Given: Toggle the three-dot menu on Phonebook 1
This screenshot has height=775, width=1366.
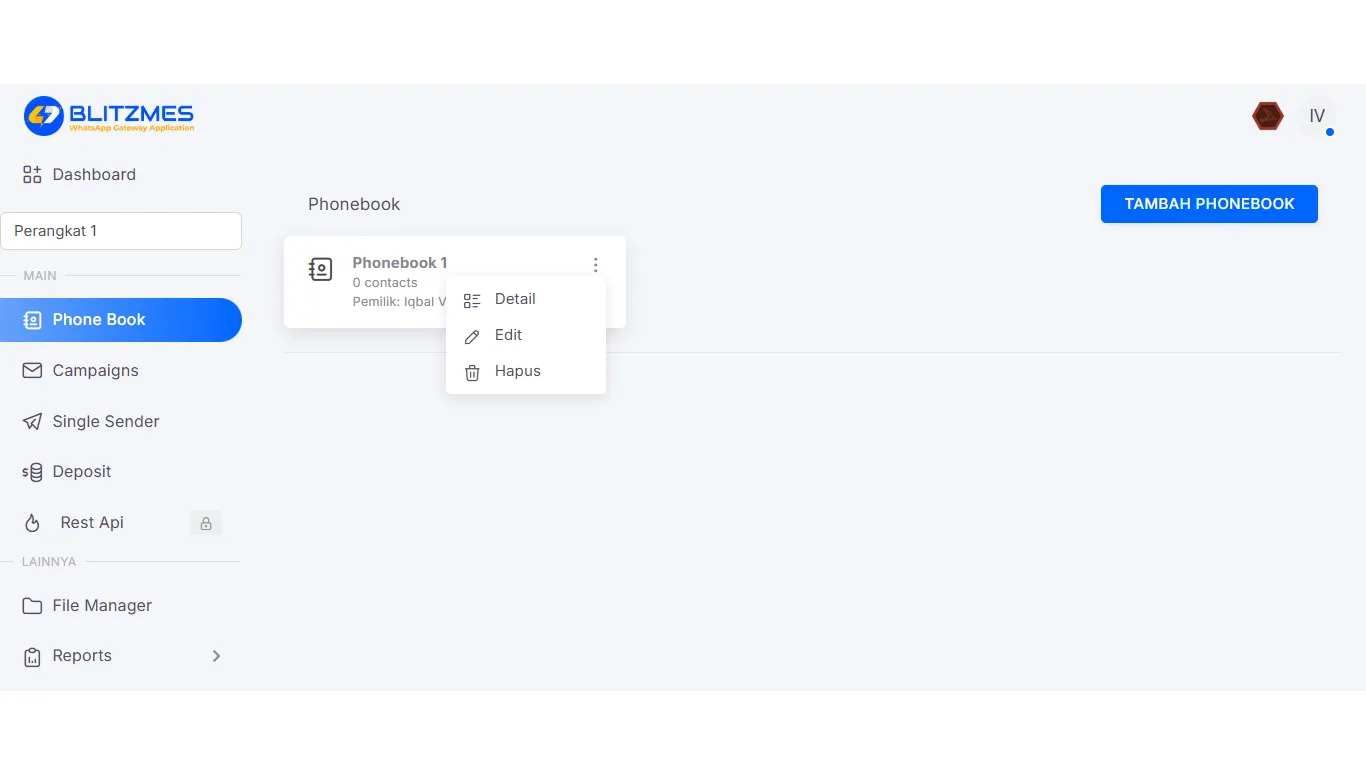Looking at the screenshot, I should pos(596,265).
